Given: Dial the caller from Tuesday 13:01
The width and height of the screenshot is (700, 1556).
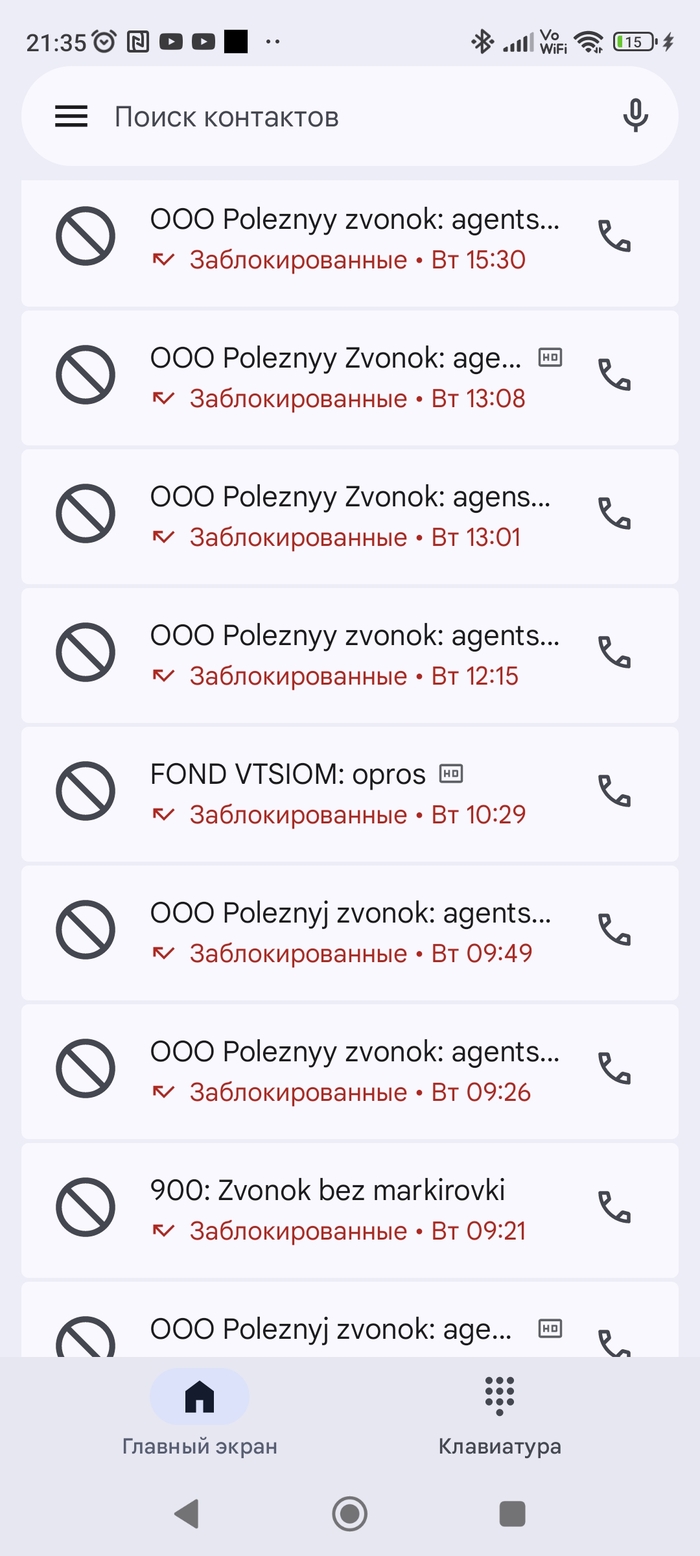Looking at the screenshot, I should click(614, 514).
